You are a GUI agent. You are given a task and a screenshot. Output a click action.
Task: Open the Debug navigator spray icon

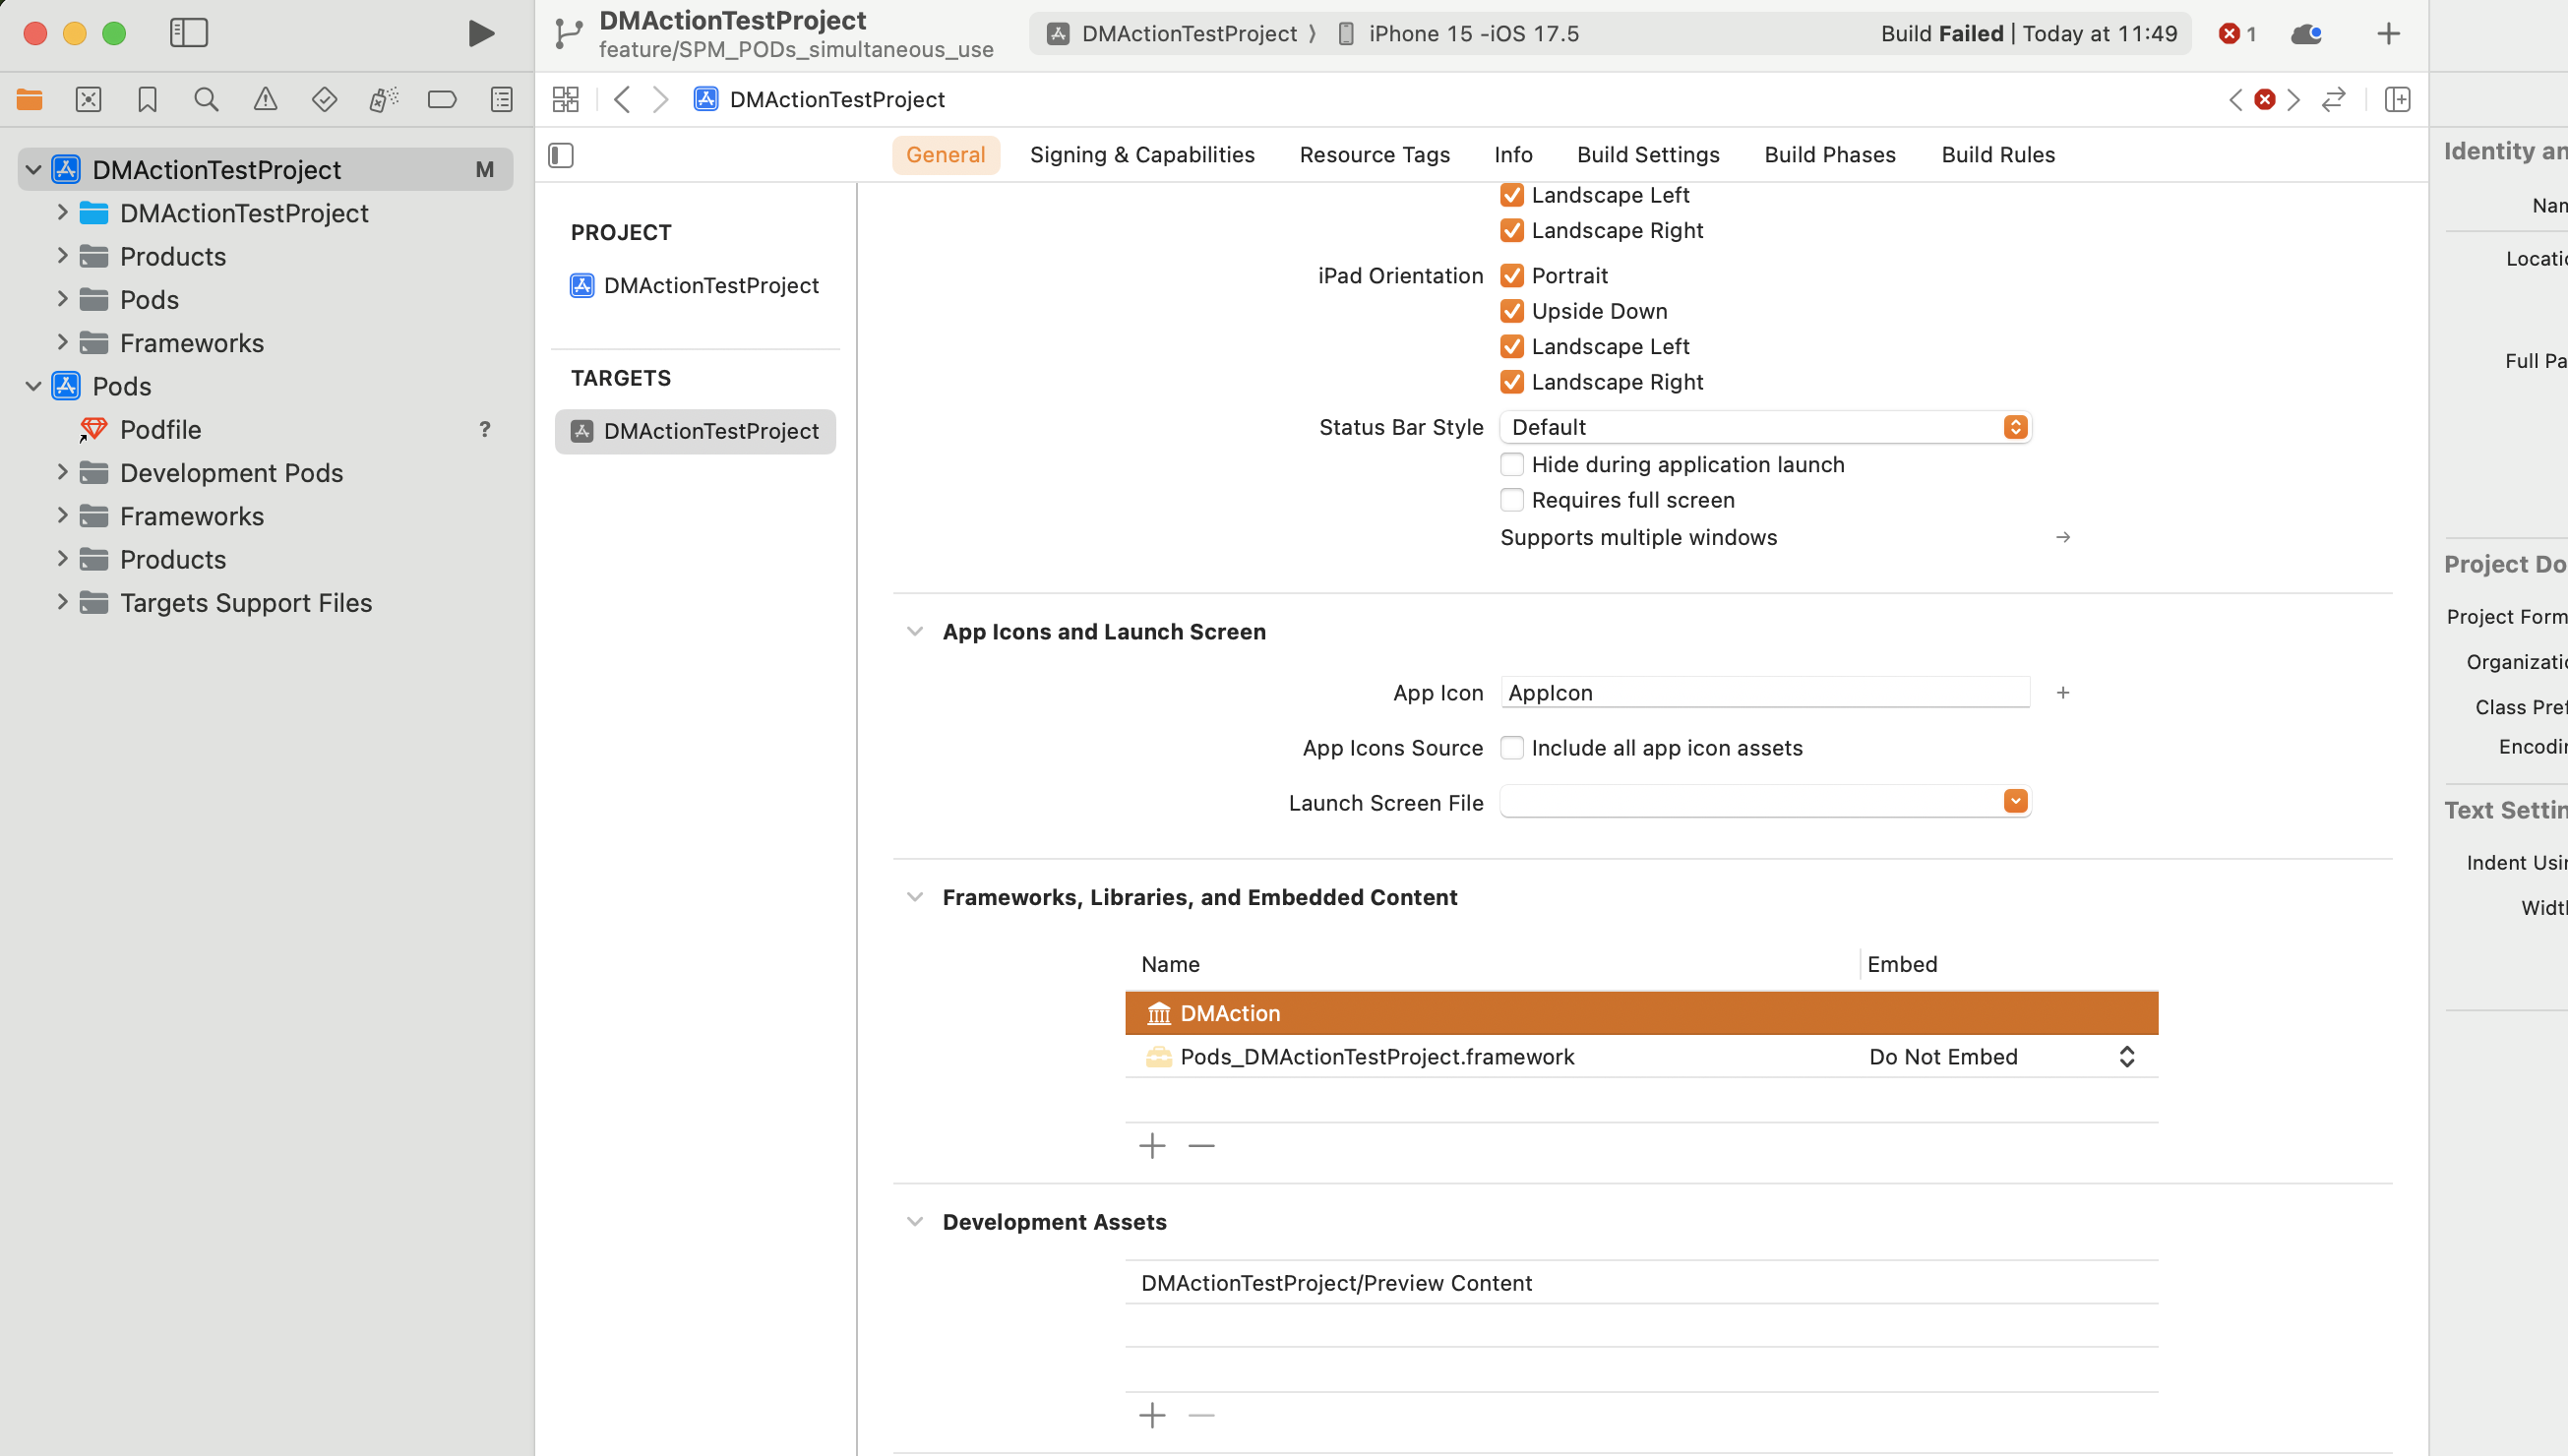383,99
